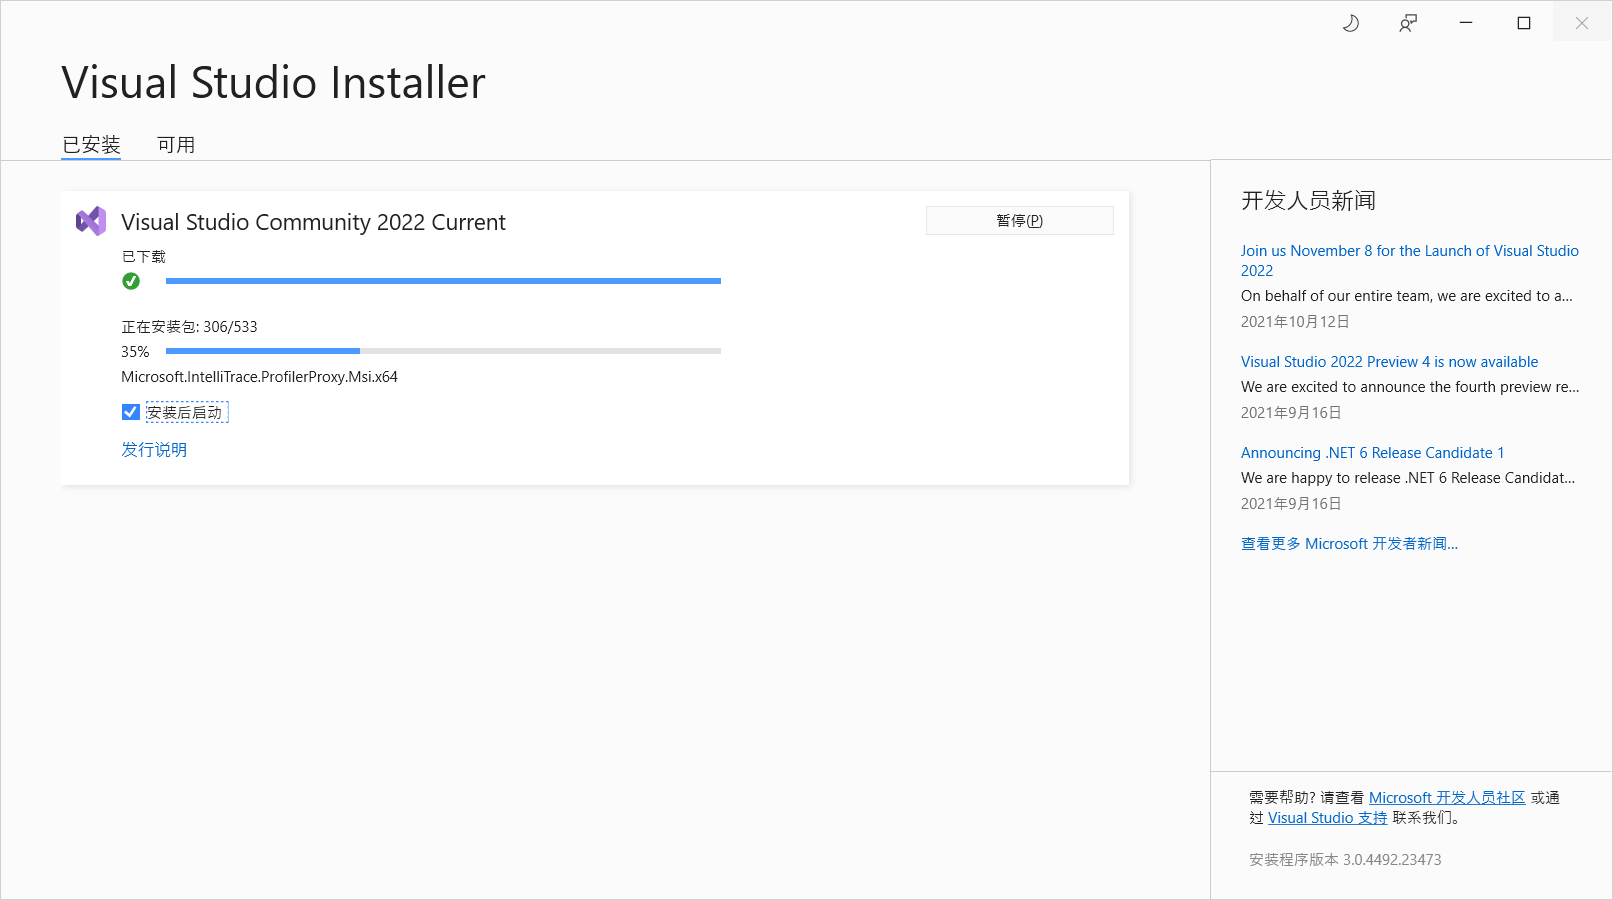Toggle the dark theme moon icon
Image resolution: width=1613 pixels, height=900 pixels.
point(1350,23)
